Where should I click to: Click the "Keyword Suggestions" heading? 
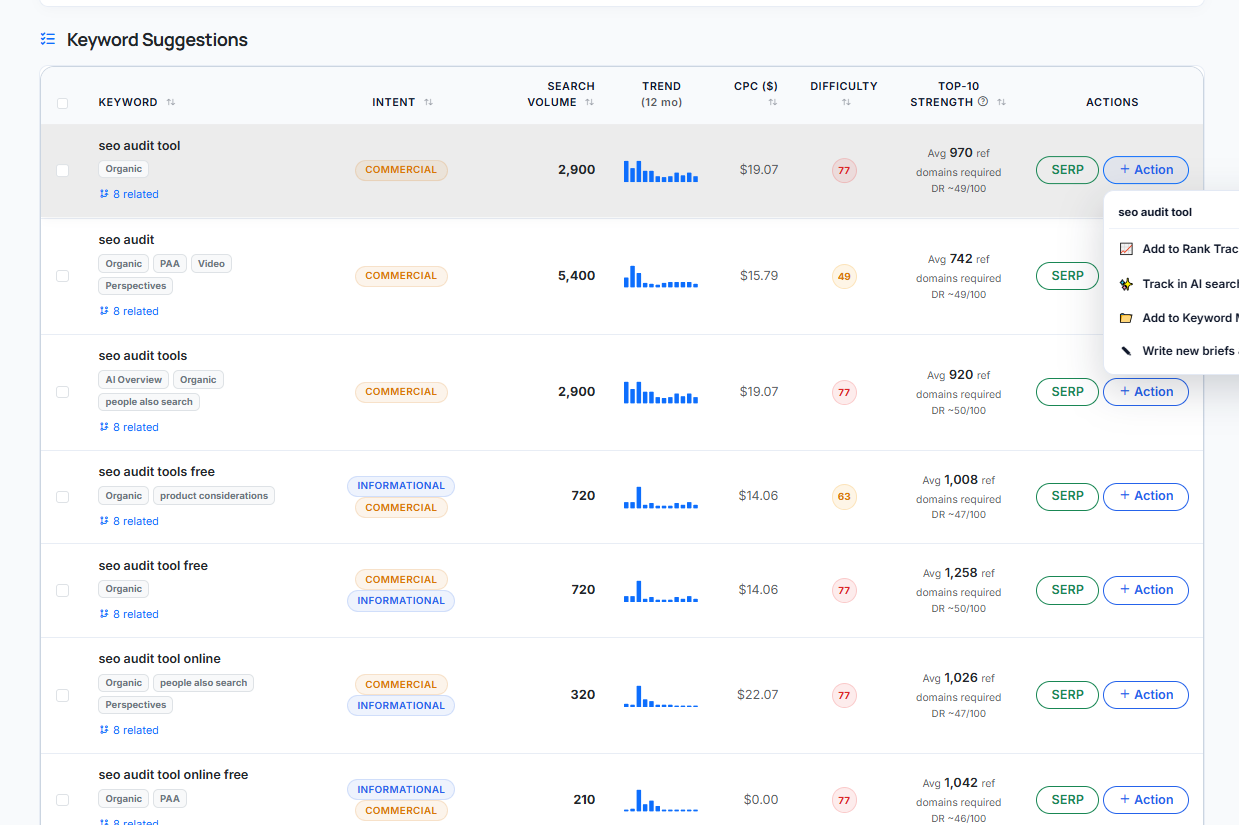(x=157, y=40)
